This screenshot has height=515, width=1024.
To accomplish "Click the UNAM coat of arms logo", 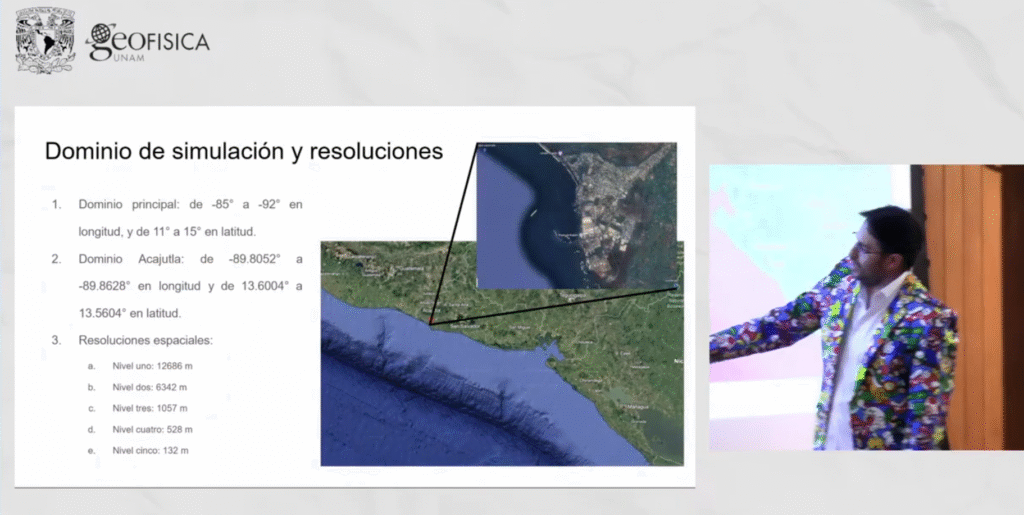I will [45, 40].
